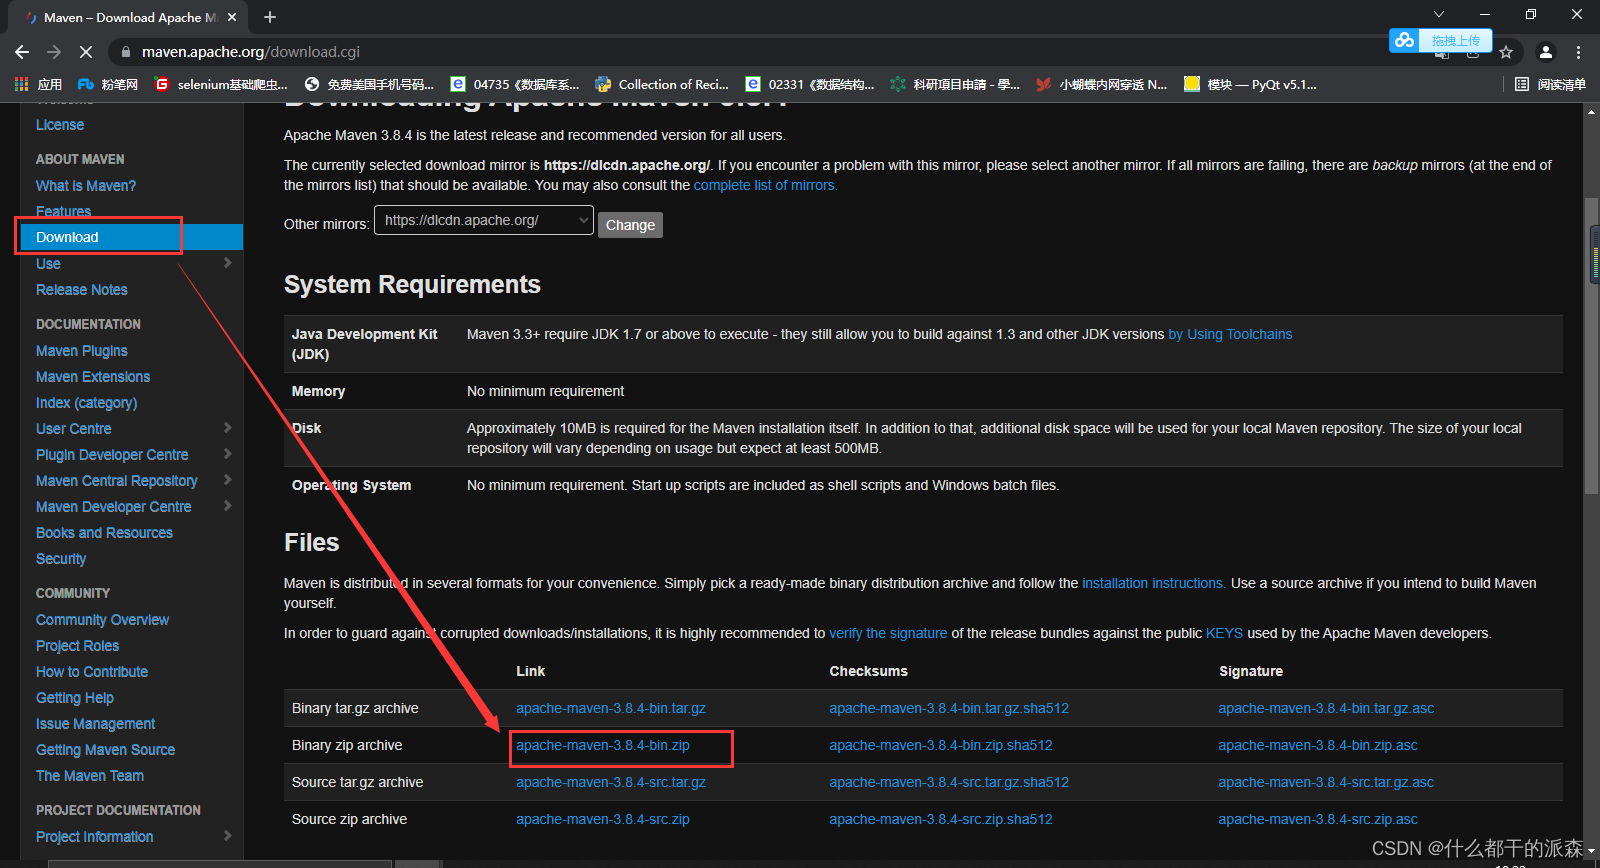
Task: Open installation instructions link
Action: click(x=1153, y=583)
